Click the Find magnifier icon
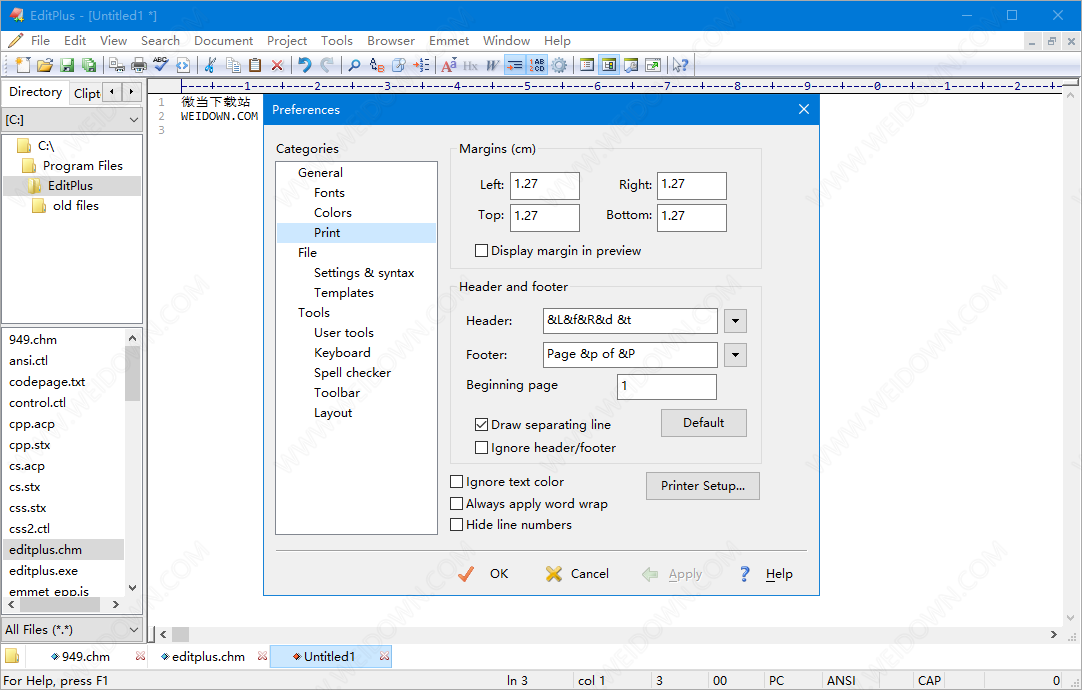This screenshot has width=1082, height=690. [x=354, y=65]
